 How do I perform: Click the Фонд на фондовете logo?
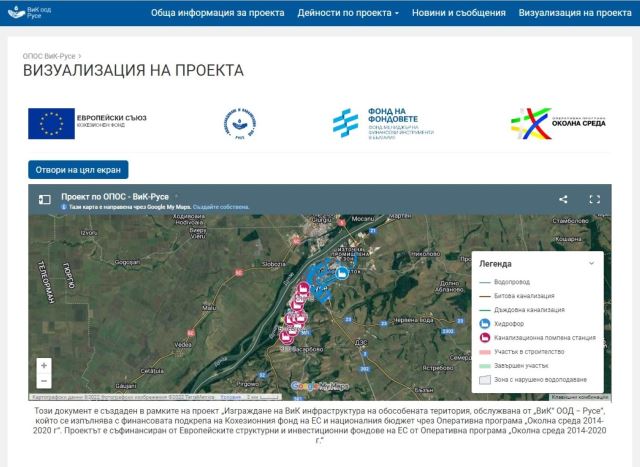click(x=383, y=124)
